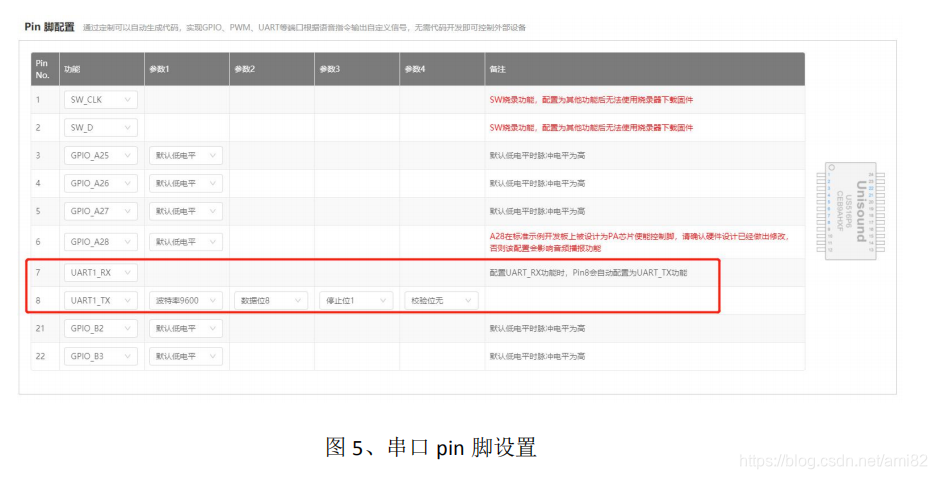Image resolution: width=937 pixels, height=479 pixels.
Task: Change pin 22 default level dropdown
Action: [186, 356]
